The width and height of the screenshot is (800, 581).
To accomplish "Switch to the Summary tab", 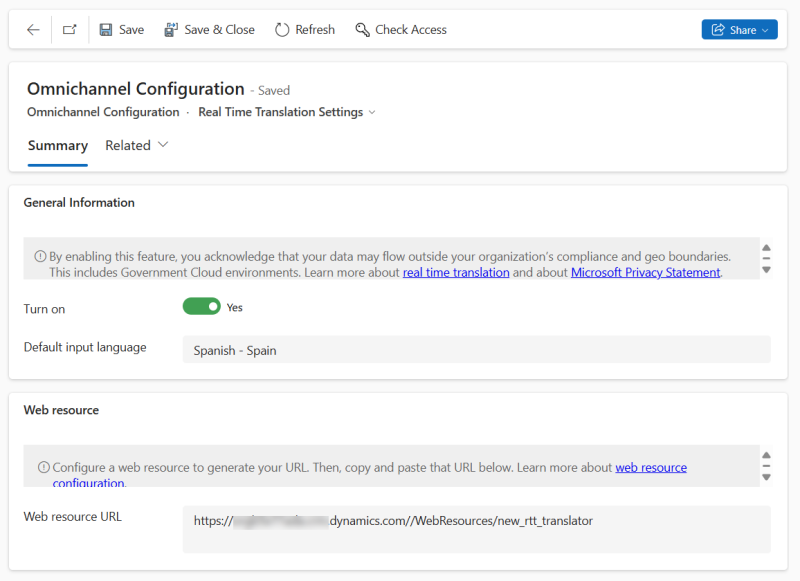I will (57, 145).
